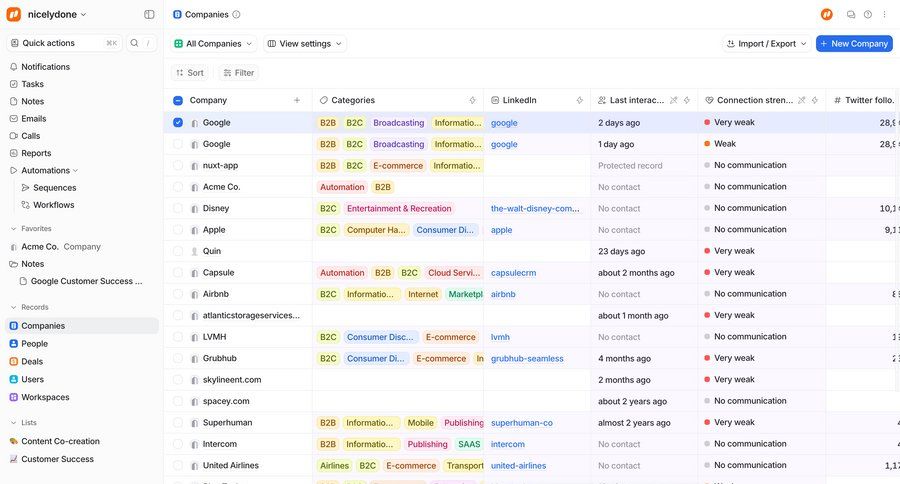
Task: Open the chat comments icon in header
Action: pos(851,14)
